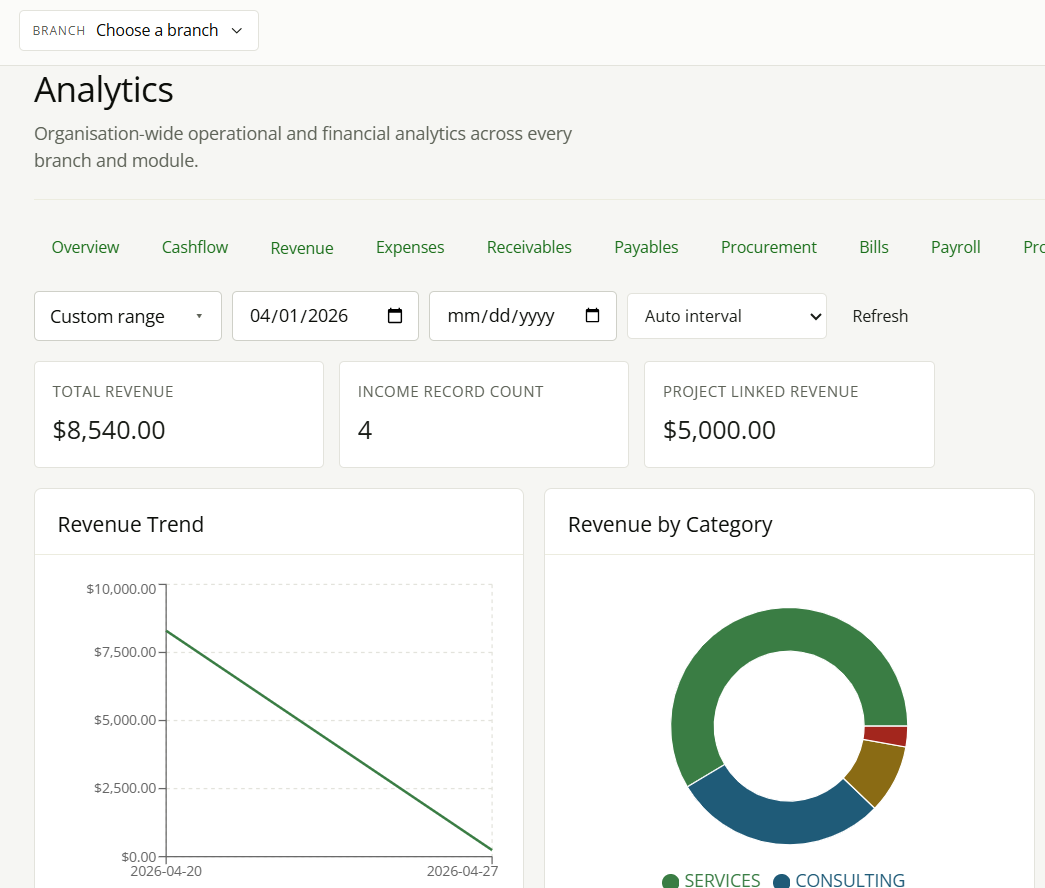The image size is (1045, 888).
Task: Click the SERVICES legend green dot
Action: coord(670,881)
